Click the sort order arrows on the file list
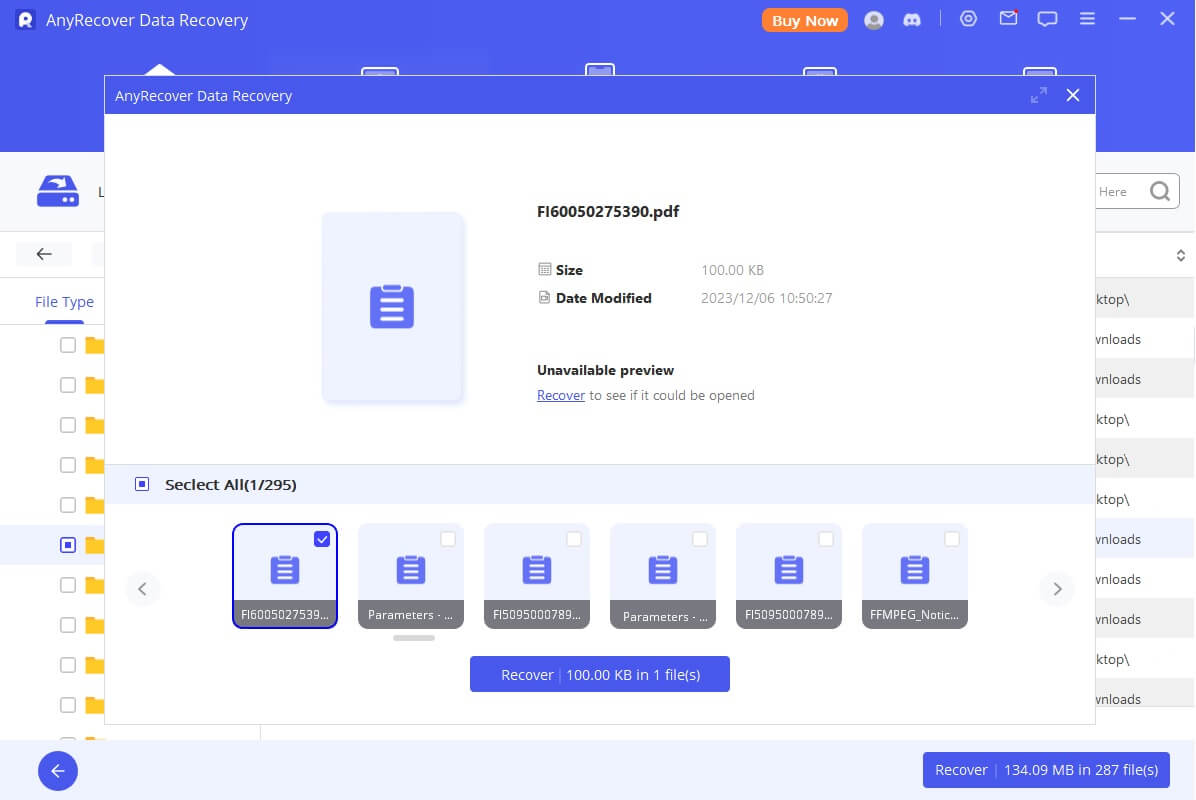Image resolution: width=1196 pixels, height=800 pixels. pyautogui.click(x=1180, y=254)
